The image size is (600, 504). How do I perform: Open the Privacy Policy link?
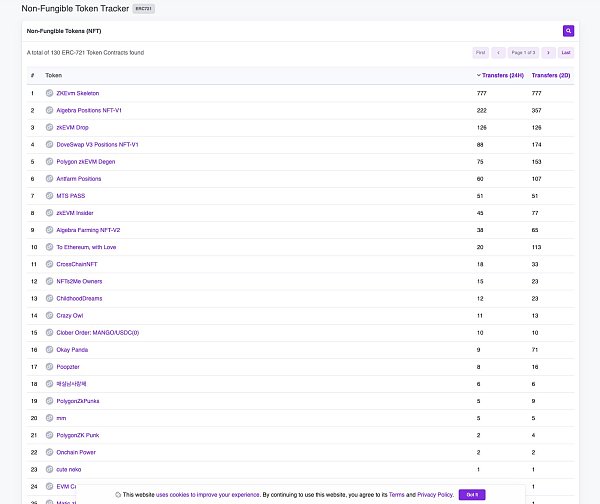pos(434,494)
